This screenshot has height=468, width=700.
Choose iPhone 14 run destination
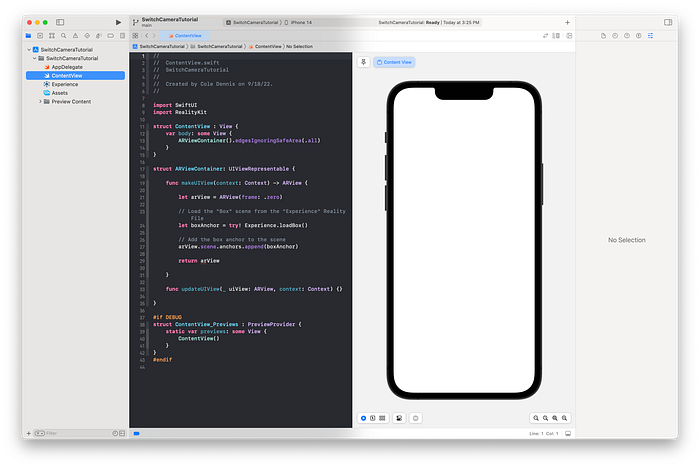coord(299,22)
